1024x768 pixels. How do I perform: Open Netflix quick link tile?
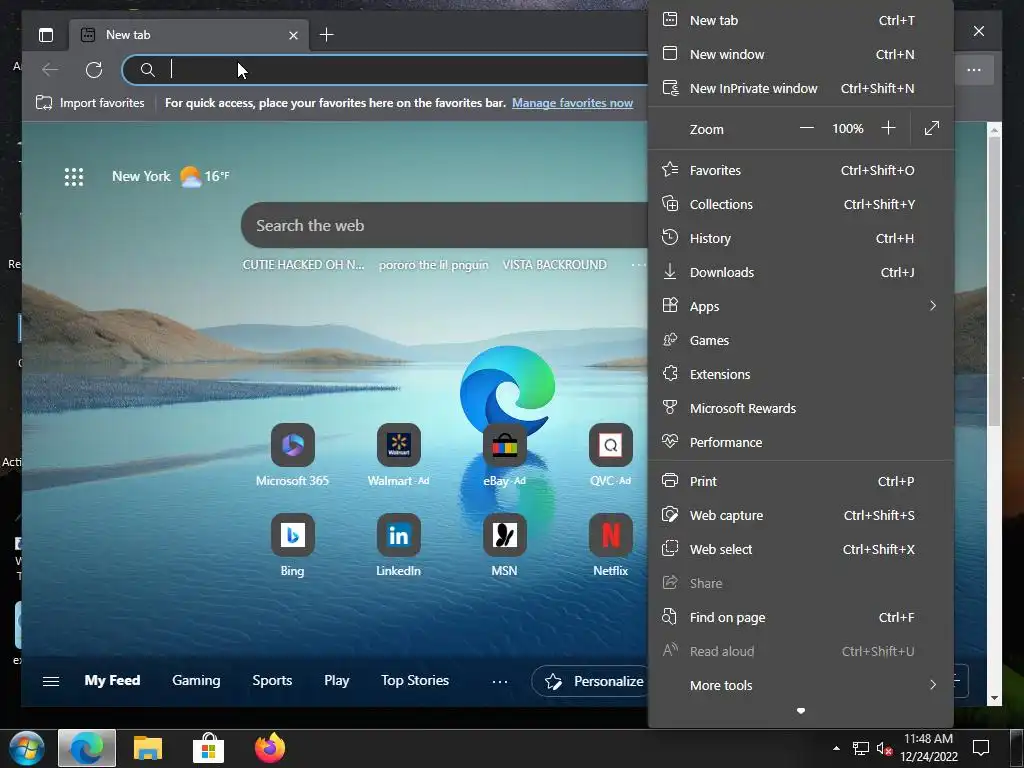(x=611, y=545)
